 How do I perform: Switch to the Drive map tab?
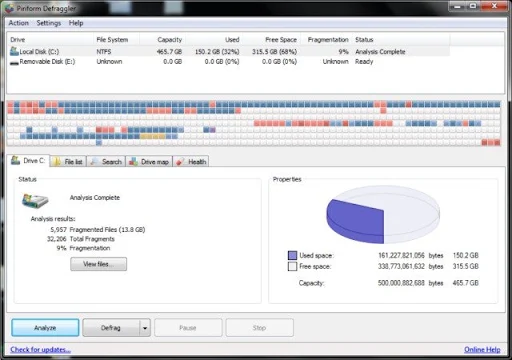coord(149,162)
